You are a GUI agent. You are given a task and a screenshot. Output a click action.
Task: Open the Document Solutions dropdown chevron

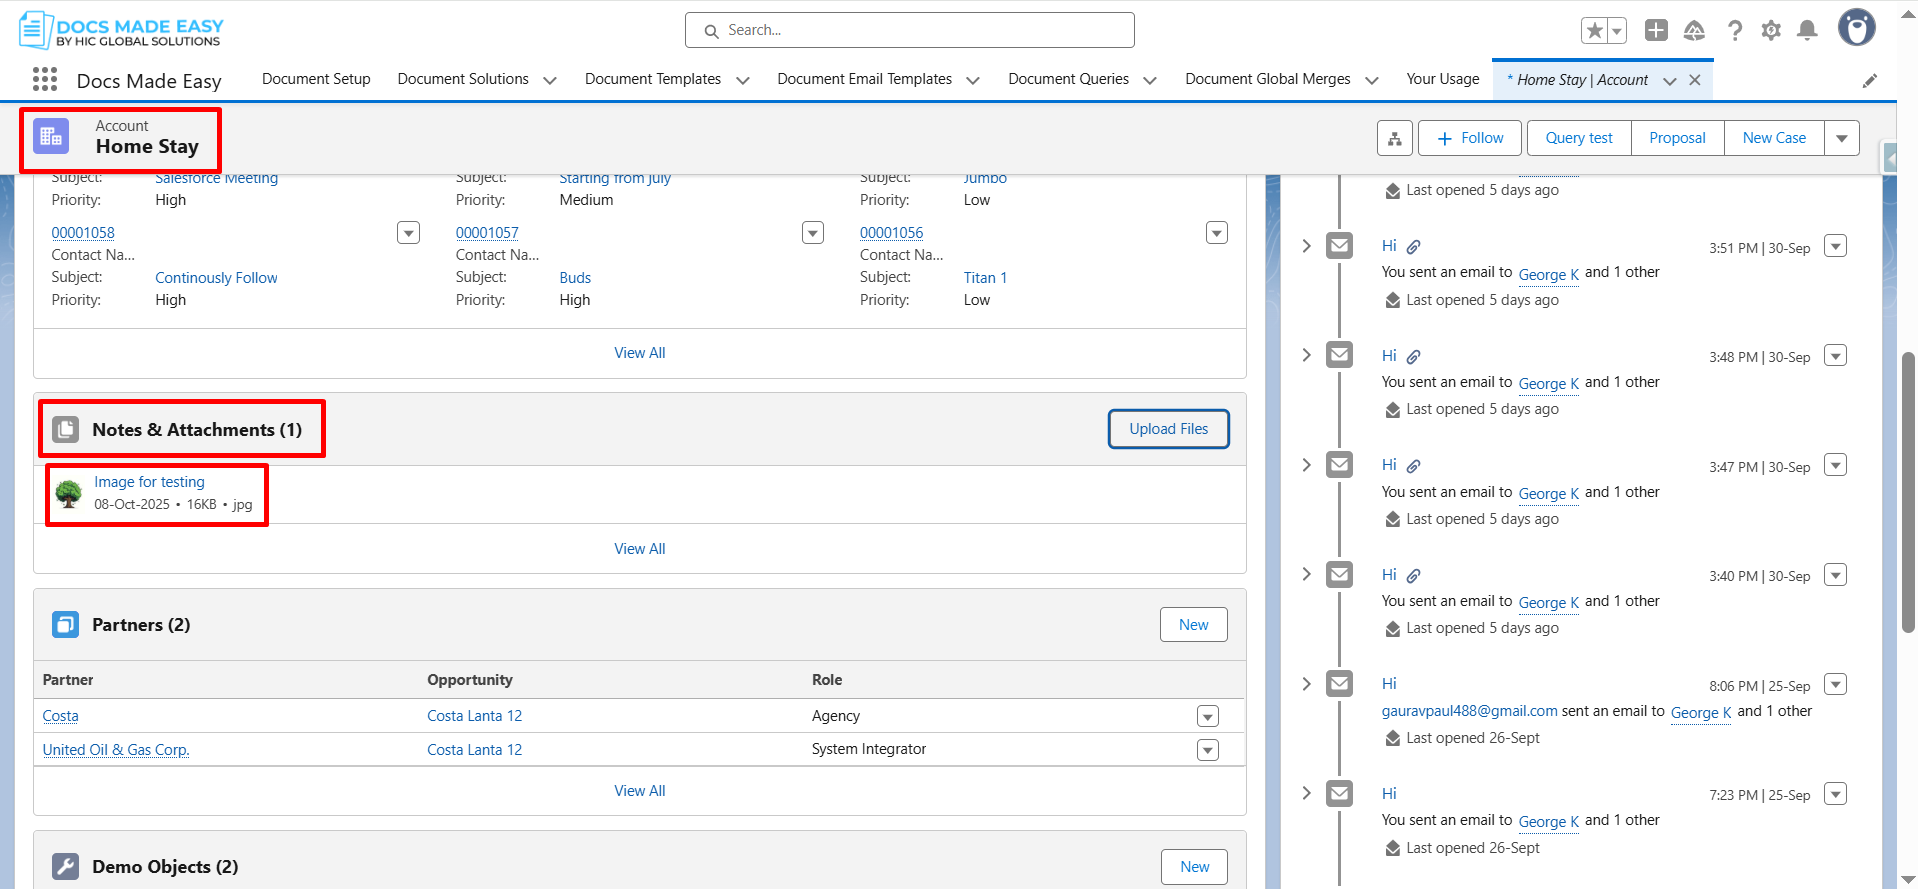[549, 80]
